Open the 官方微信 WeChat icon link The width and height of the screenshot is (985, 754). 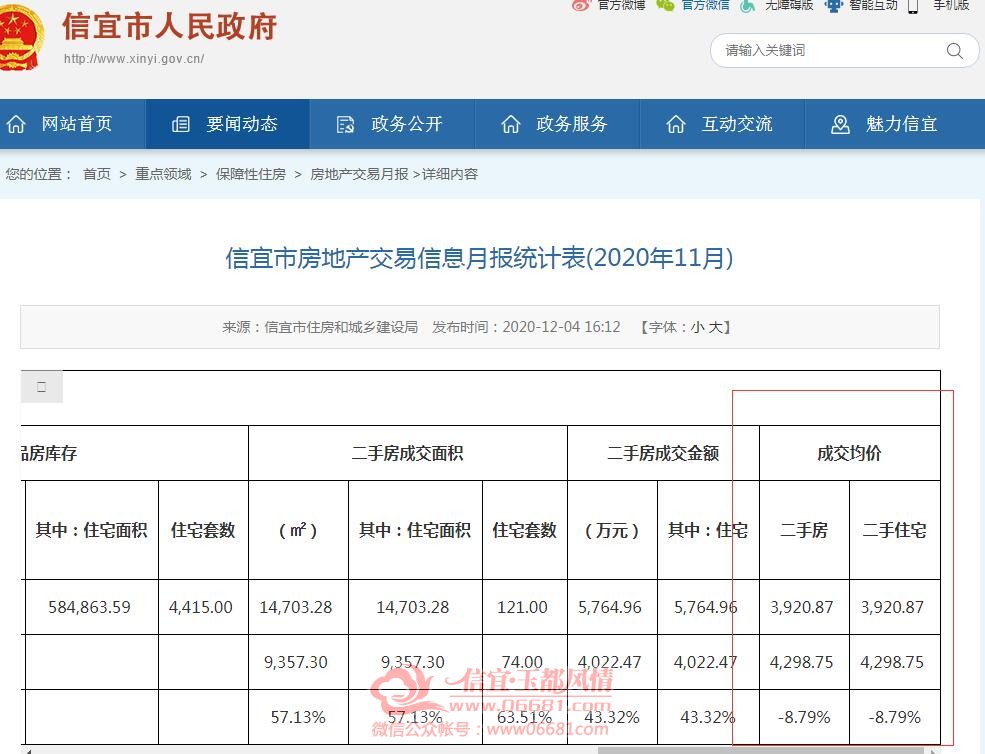pos(665,5)
